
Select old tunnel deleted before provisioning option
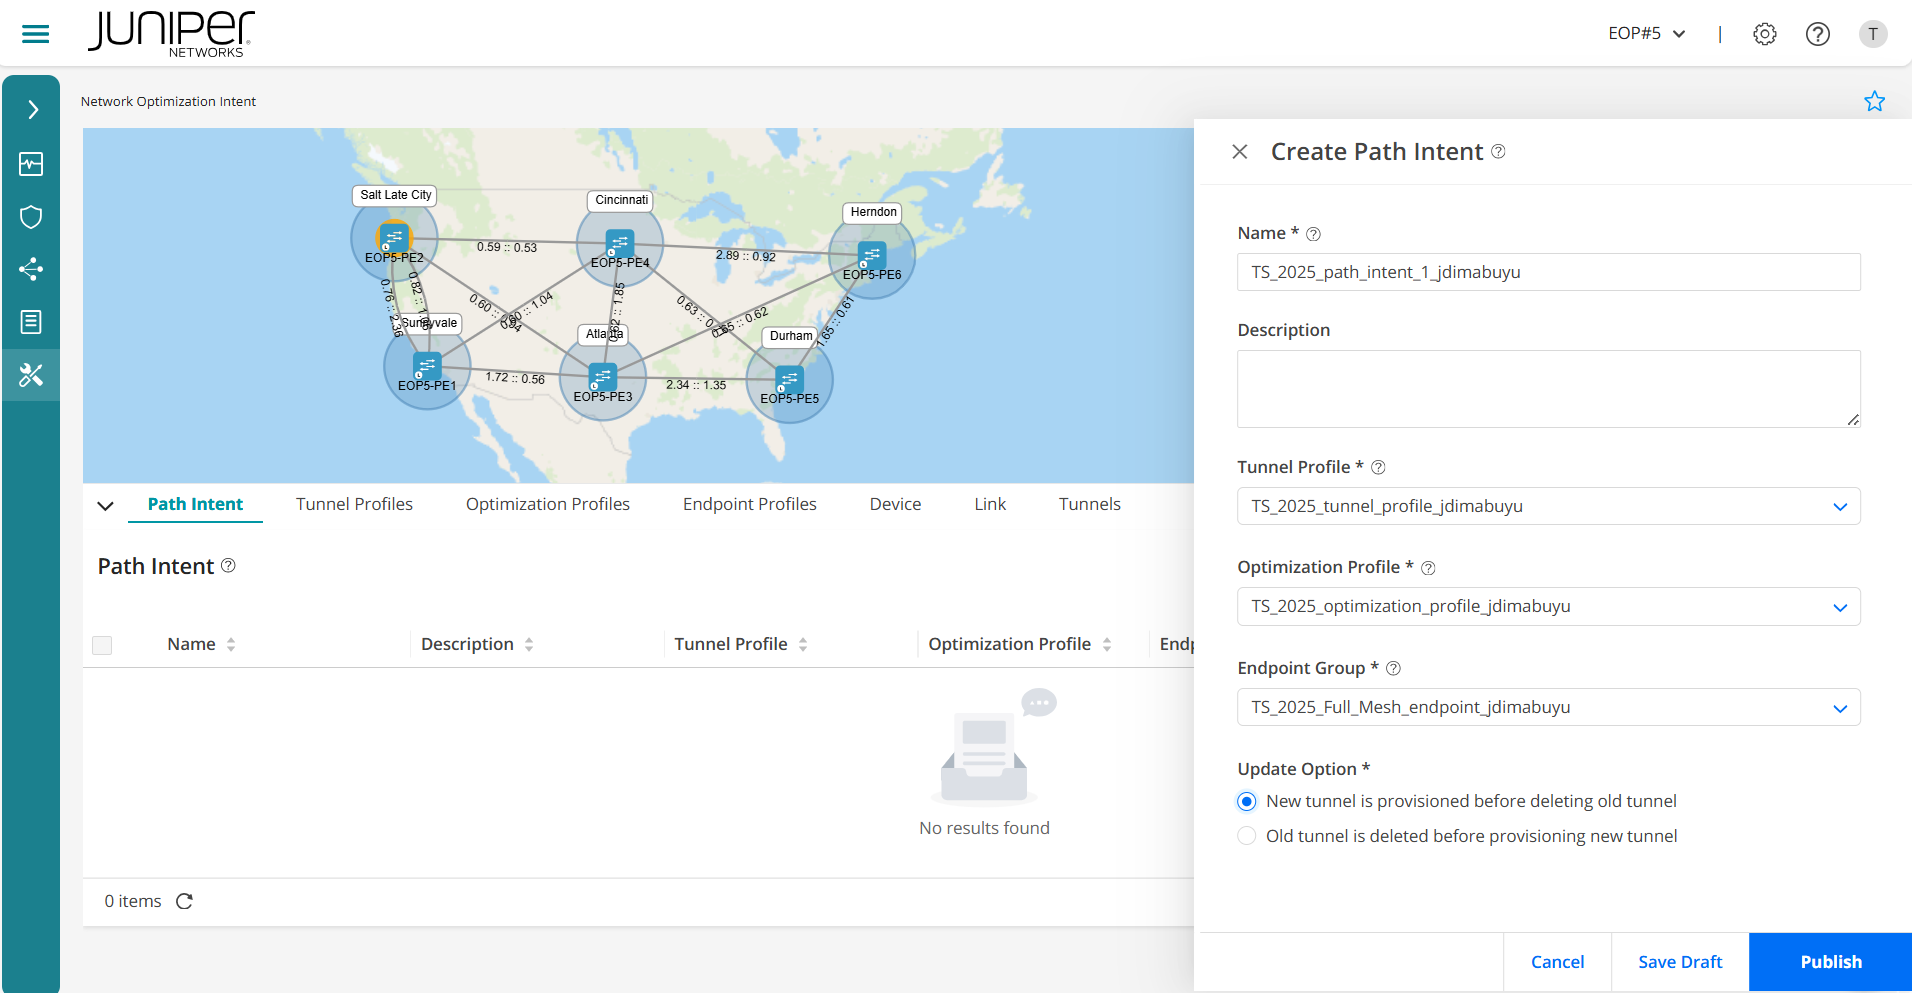point(1247,836)
